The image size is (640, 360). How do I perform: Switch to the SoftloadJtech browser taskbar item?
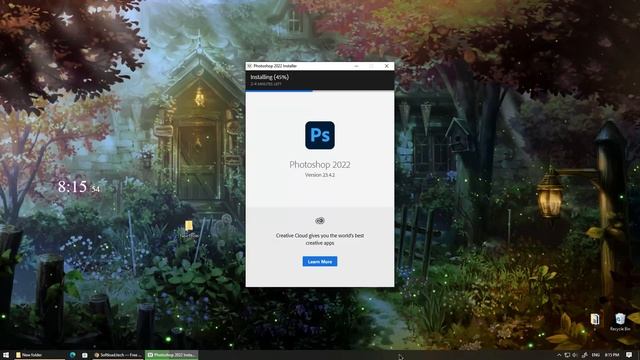118,355
